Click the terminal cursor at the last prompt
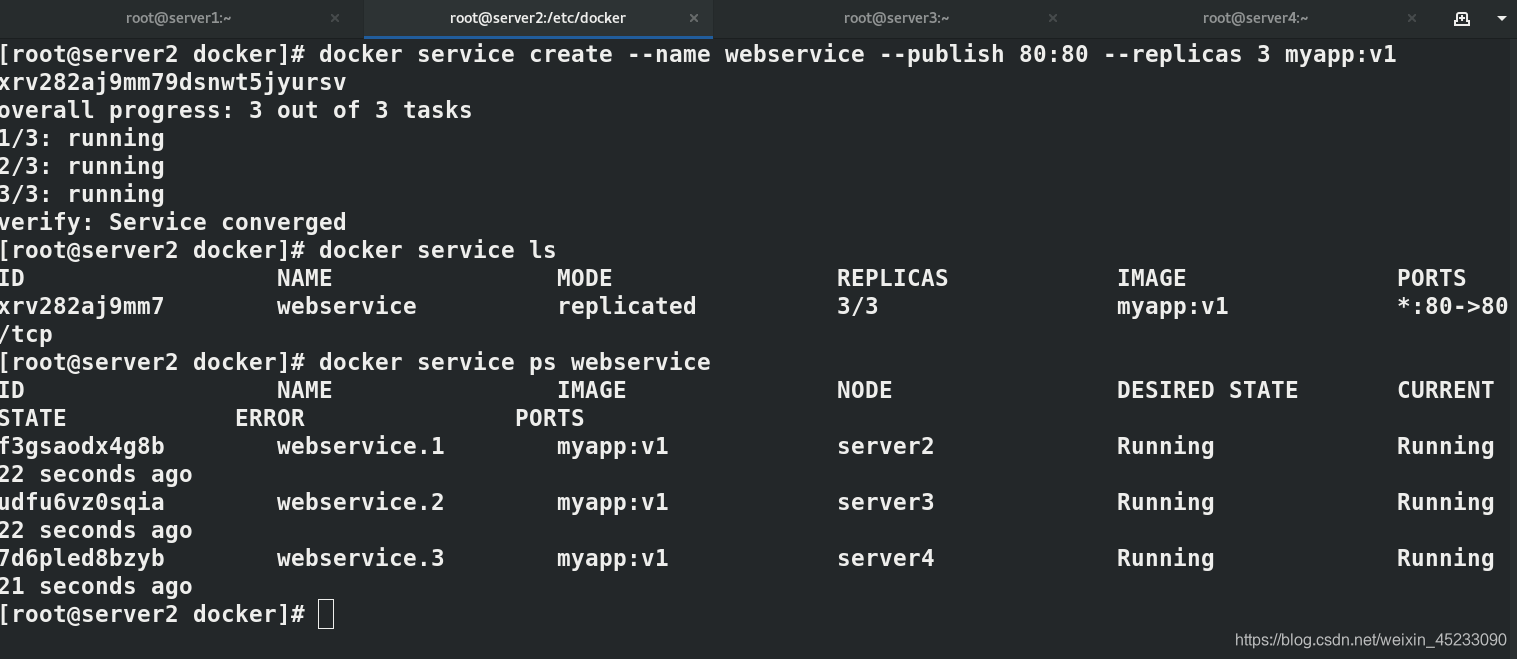The height and width of the screenshot is (659, 1517). [x=326, y=614]
